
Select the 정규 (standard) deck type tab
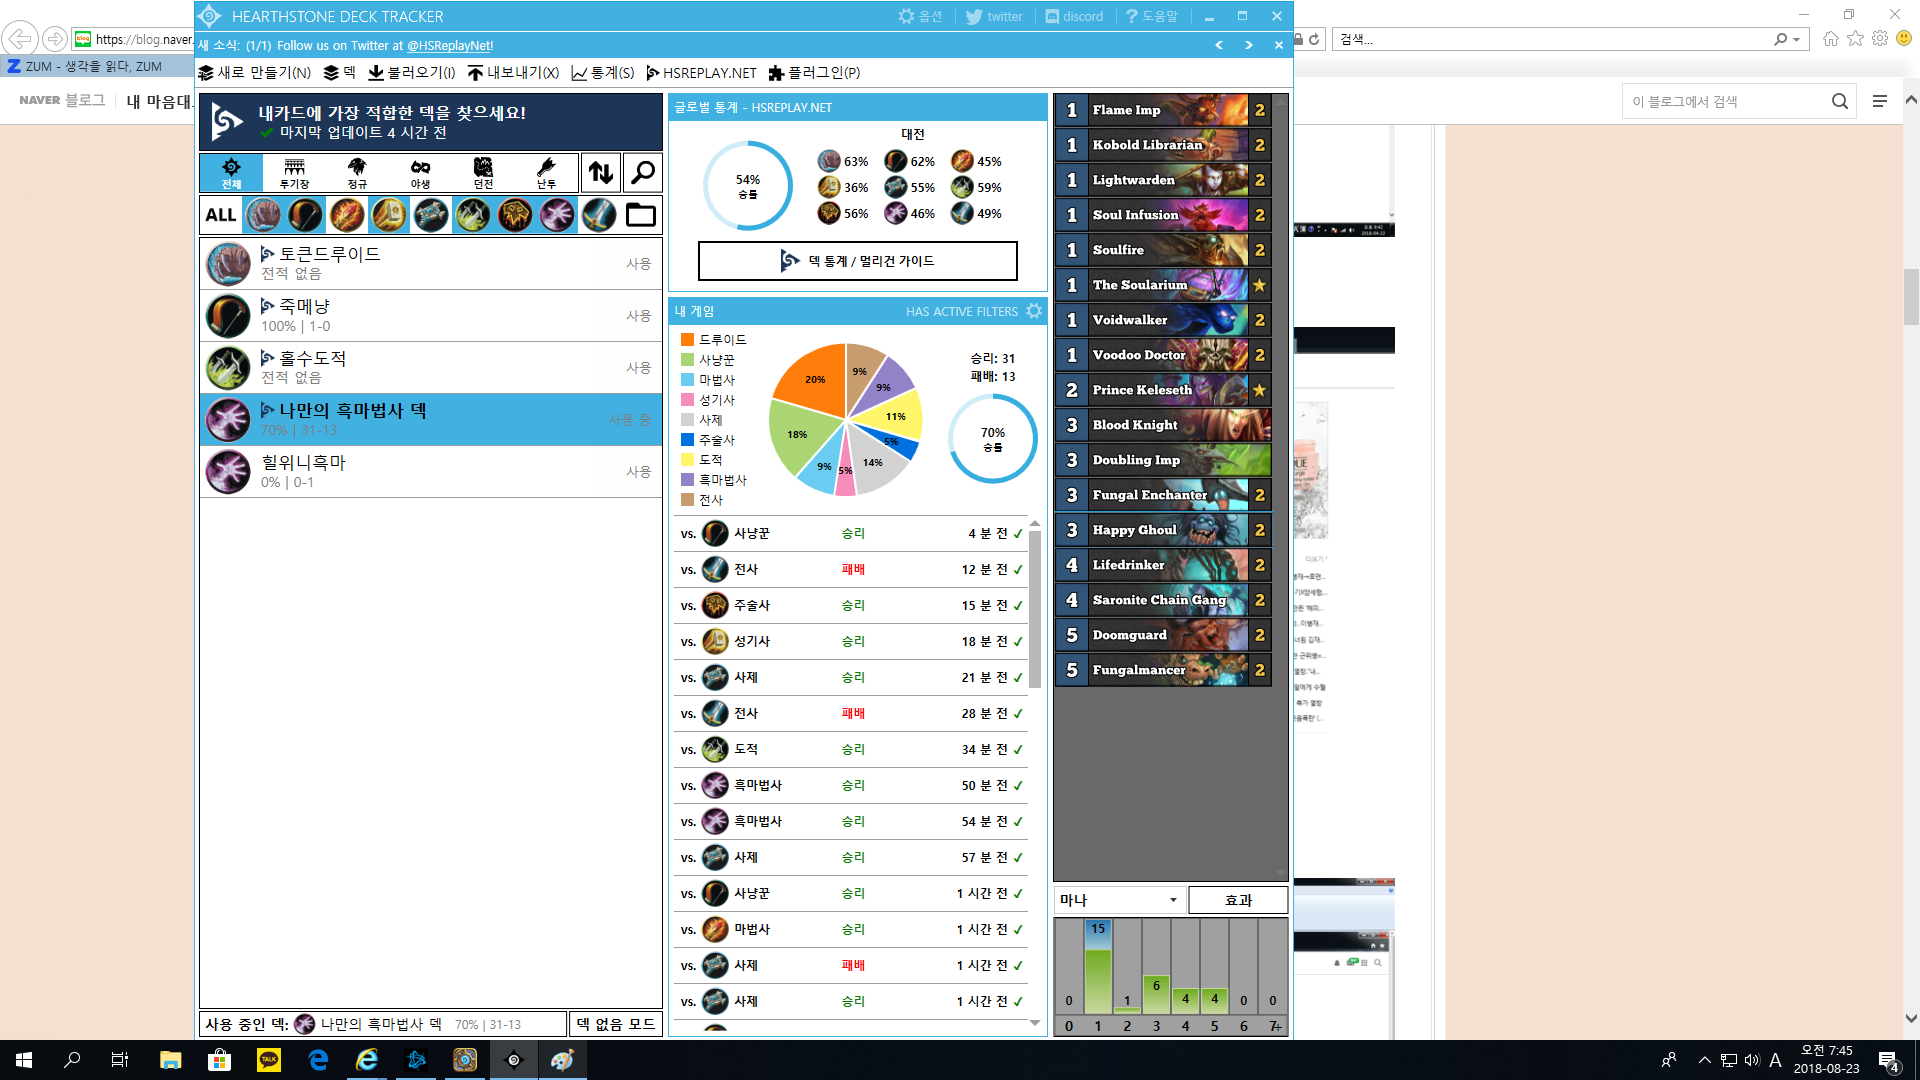[357, 173]
